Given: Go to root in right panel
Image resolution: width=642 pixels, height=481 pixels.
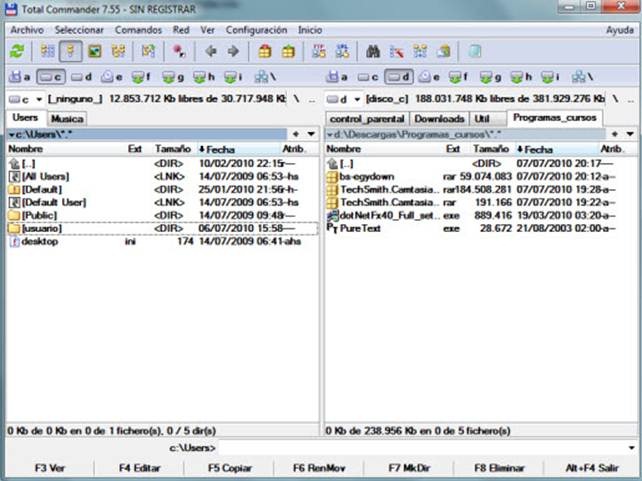Looking at the screenshot, I should tap(615, 99).
